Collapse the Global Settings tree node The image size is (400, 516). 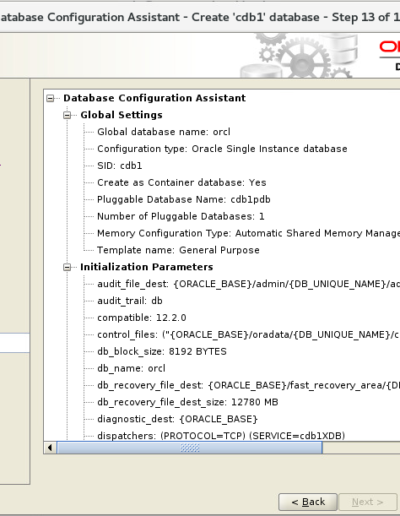67,115
